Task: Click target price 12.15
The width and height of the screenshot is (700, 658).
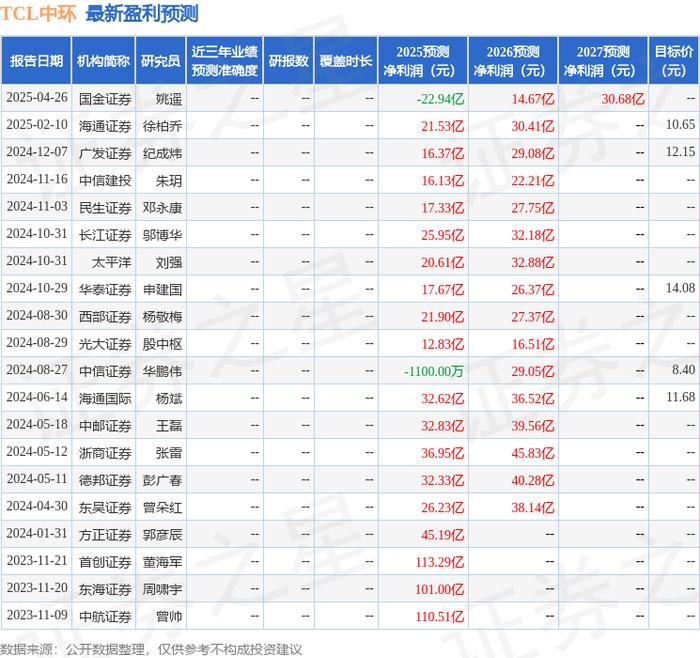Action: pos(680,152)
